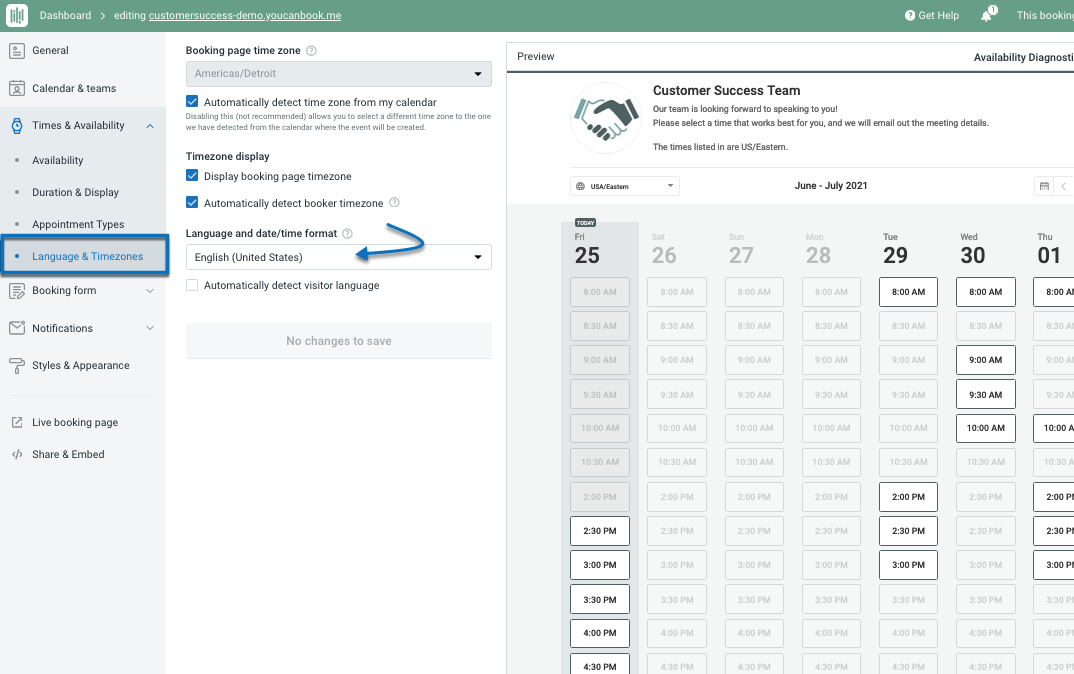Click help icon beside Booking page time zone
Screen dimensions: 1074x674
click(x=311, y=51)
